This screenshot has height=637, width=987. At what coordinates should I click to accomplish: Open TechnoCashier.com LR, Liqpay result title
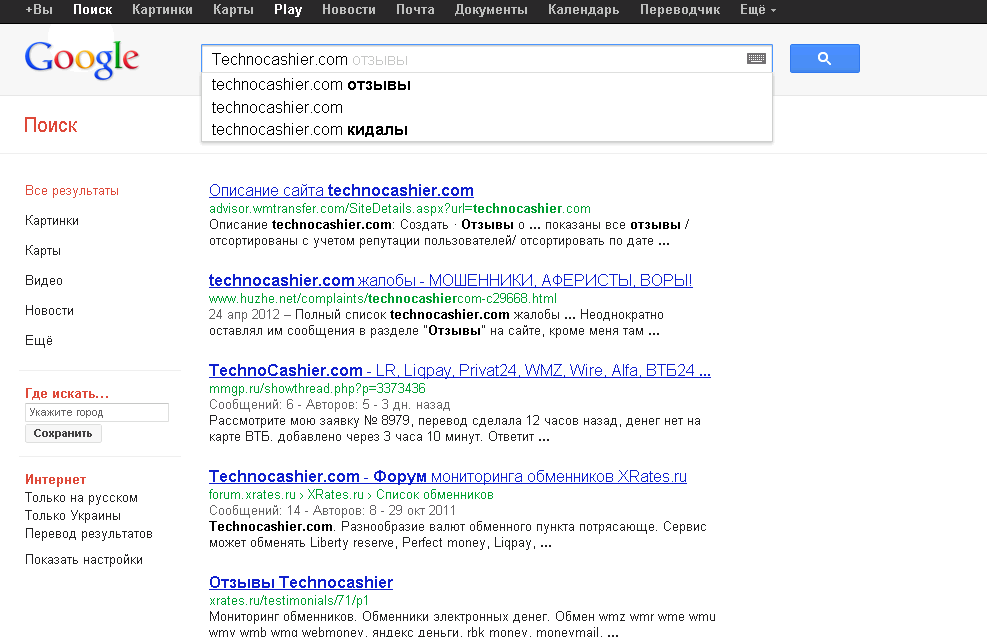click(460, 370)
